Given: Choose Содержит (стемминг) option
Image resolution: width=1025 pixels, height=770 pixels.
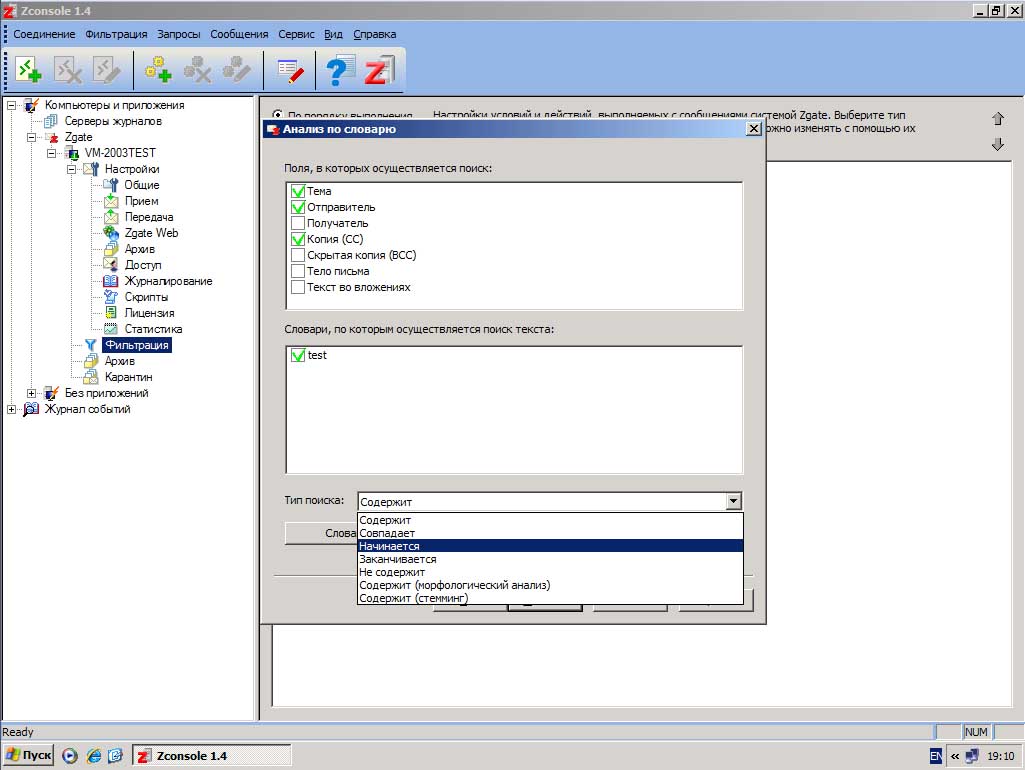Looking at the screenshot, I should [550, 598].
